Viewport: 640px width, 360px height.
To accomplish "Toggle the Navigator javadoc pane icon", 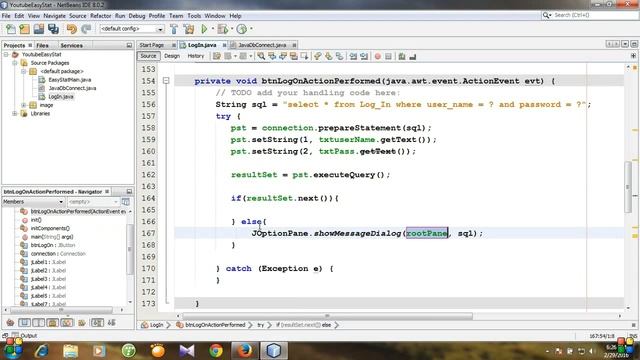I will coord(126,202).
